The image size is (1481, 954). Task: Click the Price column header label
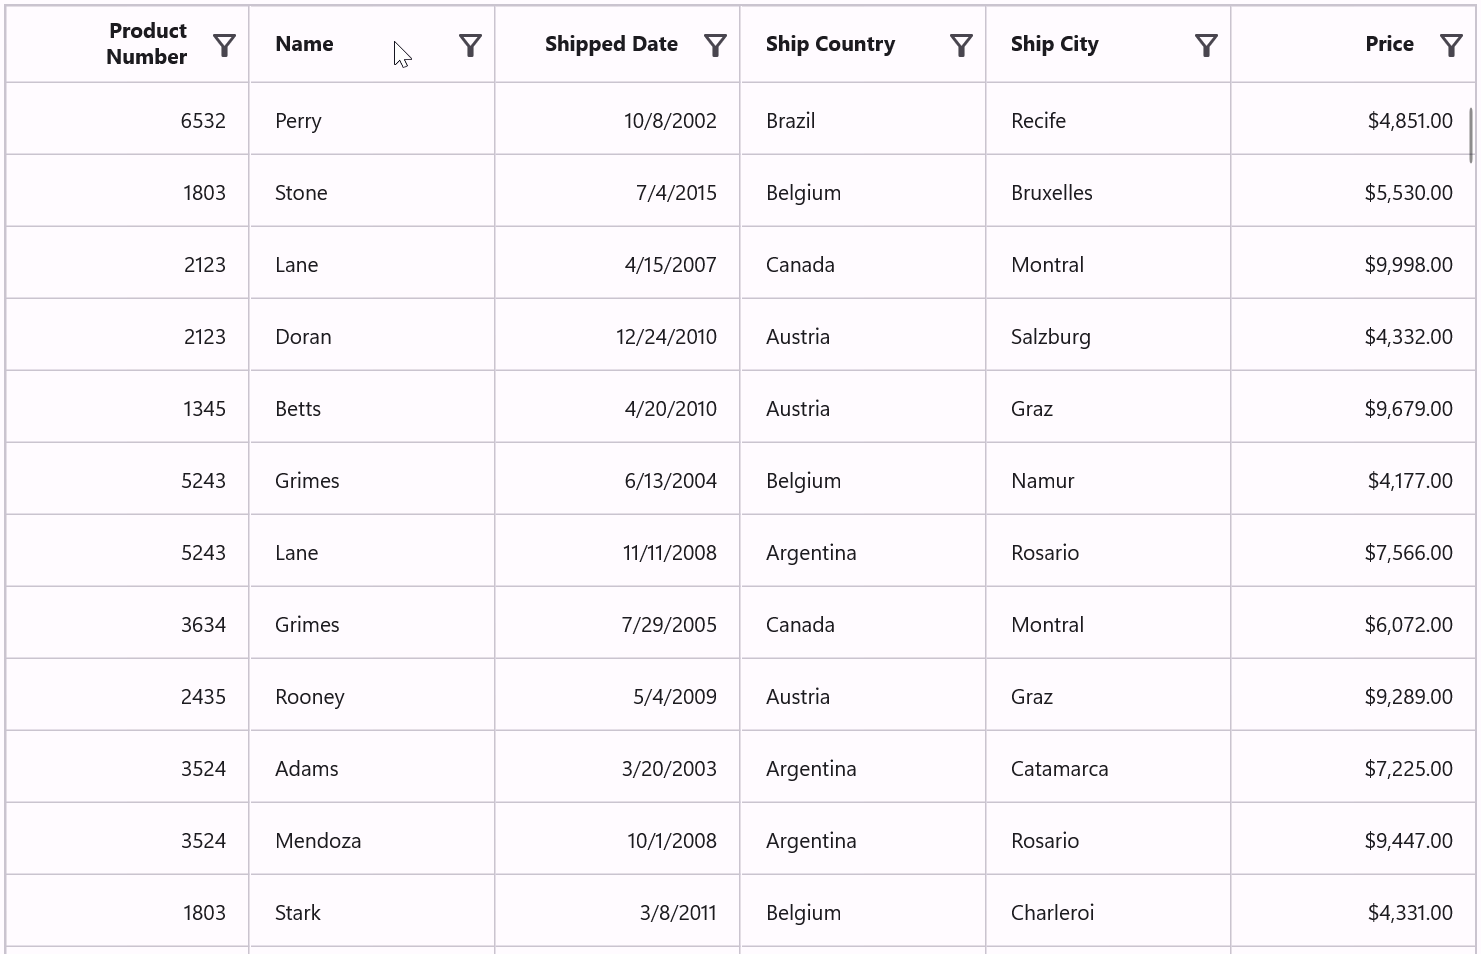point(1389,44)
